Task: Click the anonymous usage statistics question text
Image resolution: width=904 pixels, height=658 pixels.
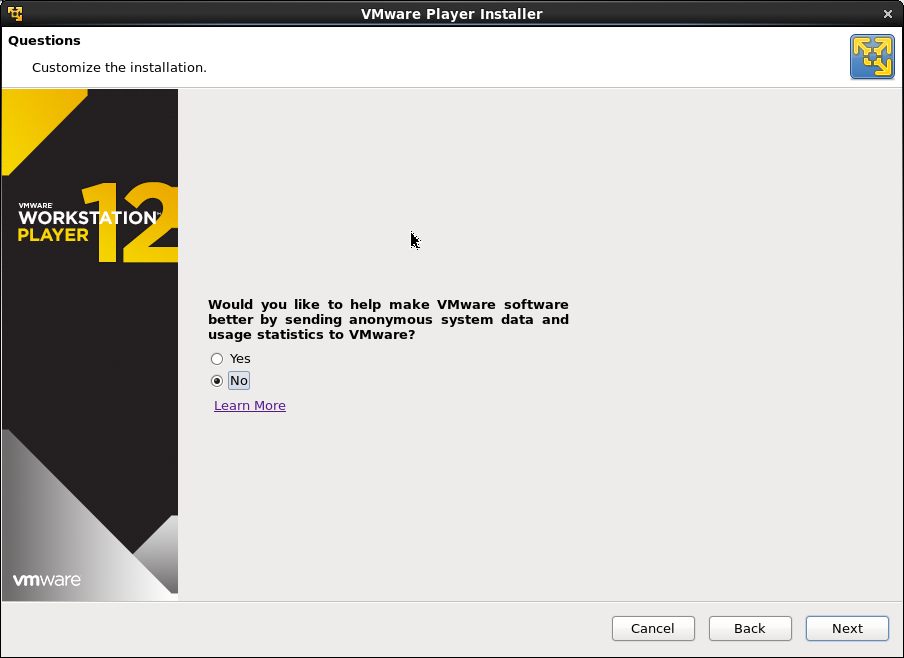Action: pyautogui.click(x=388, y=319)
